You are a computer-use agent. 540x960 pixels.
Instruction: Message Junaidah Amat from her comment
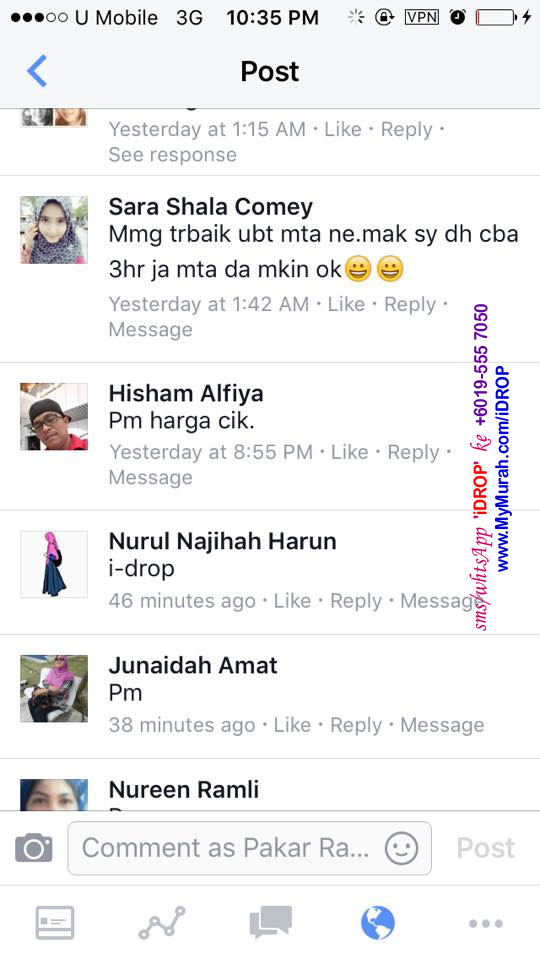click(x=442, y=725)
